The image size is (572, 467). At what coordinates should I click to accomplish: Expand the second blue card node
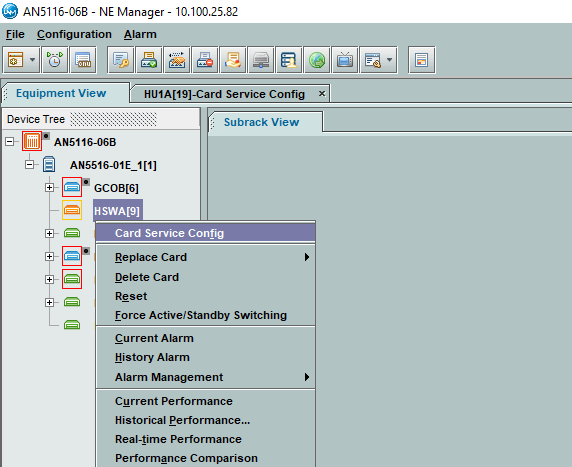pos(49,256)
